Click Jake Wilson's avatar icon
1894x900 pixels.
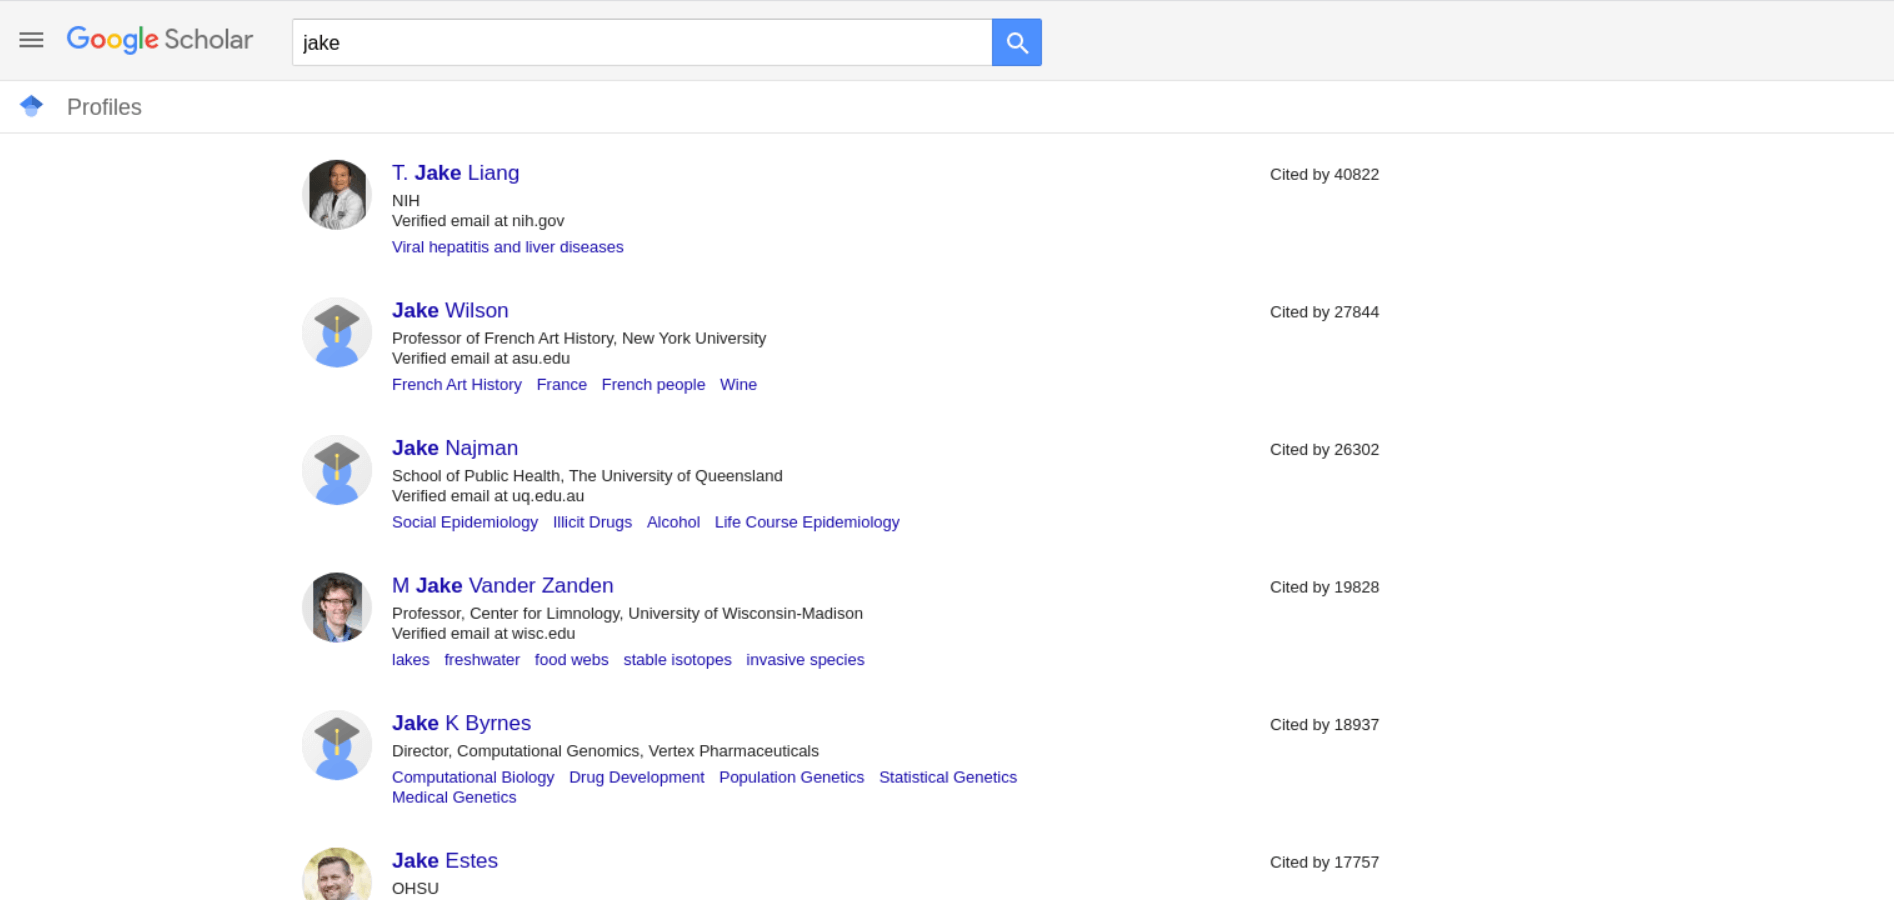(336, 332)
